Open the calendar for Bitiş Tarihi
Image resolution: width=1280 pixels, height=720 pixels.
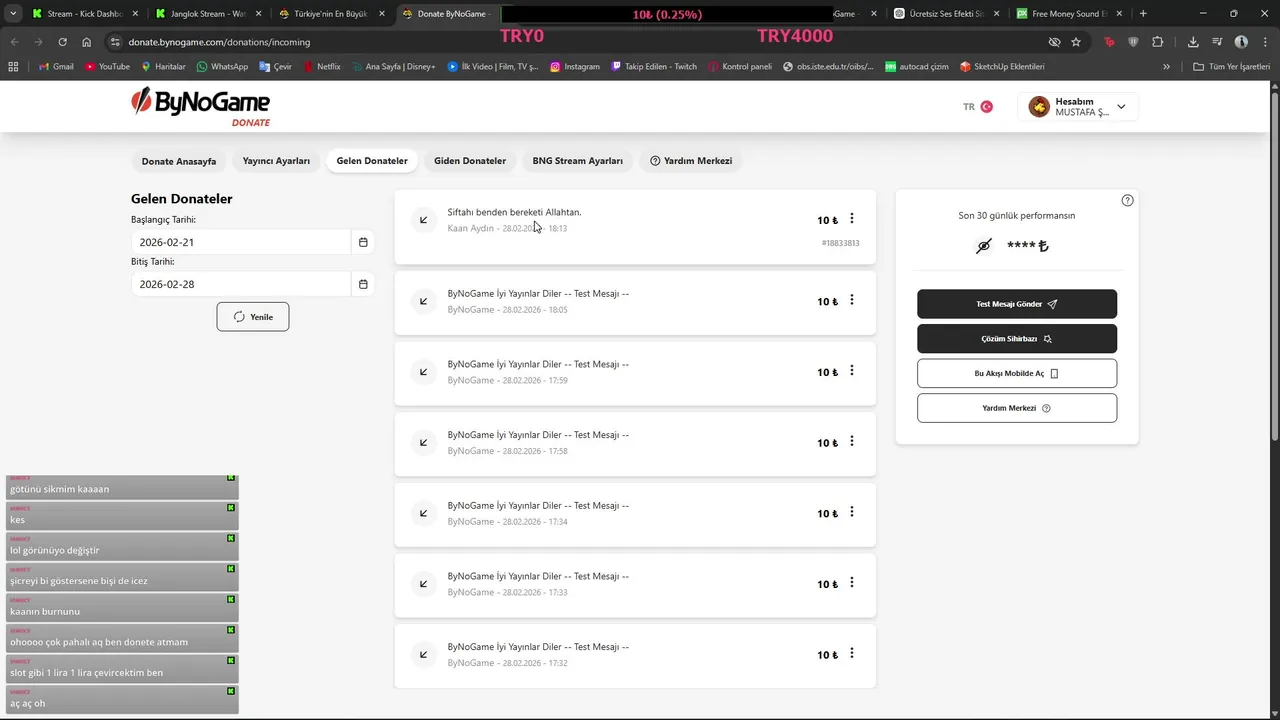(x=363, y=284)
